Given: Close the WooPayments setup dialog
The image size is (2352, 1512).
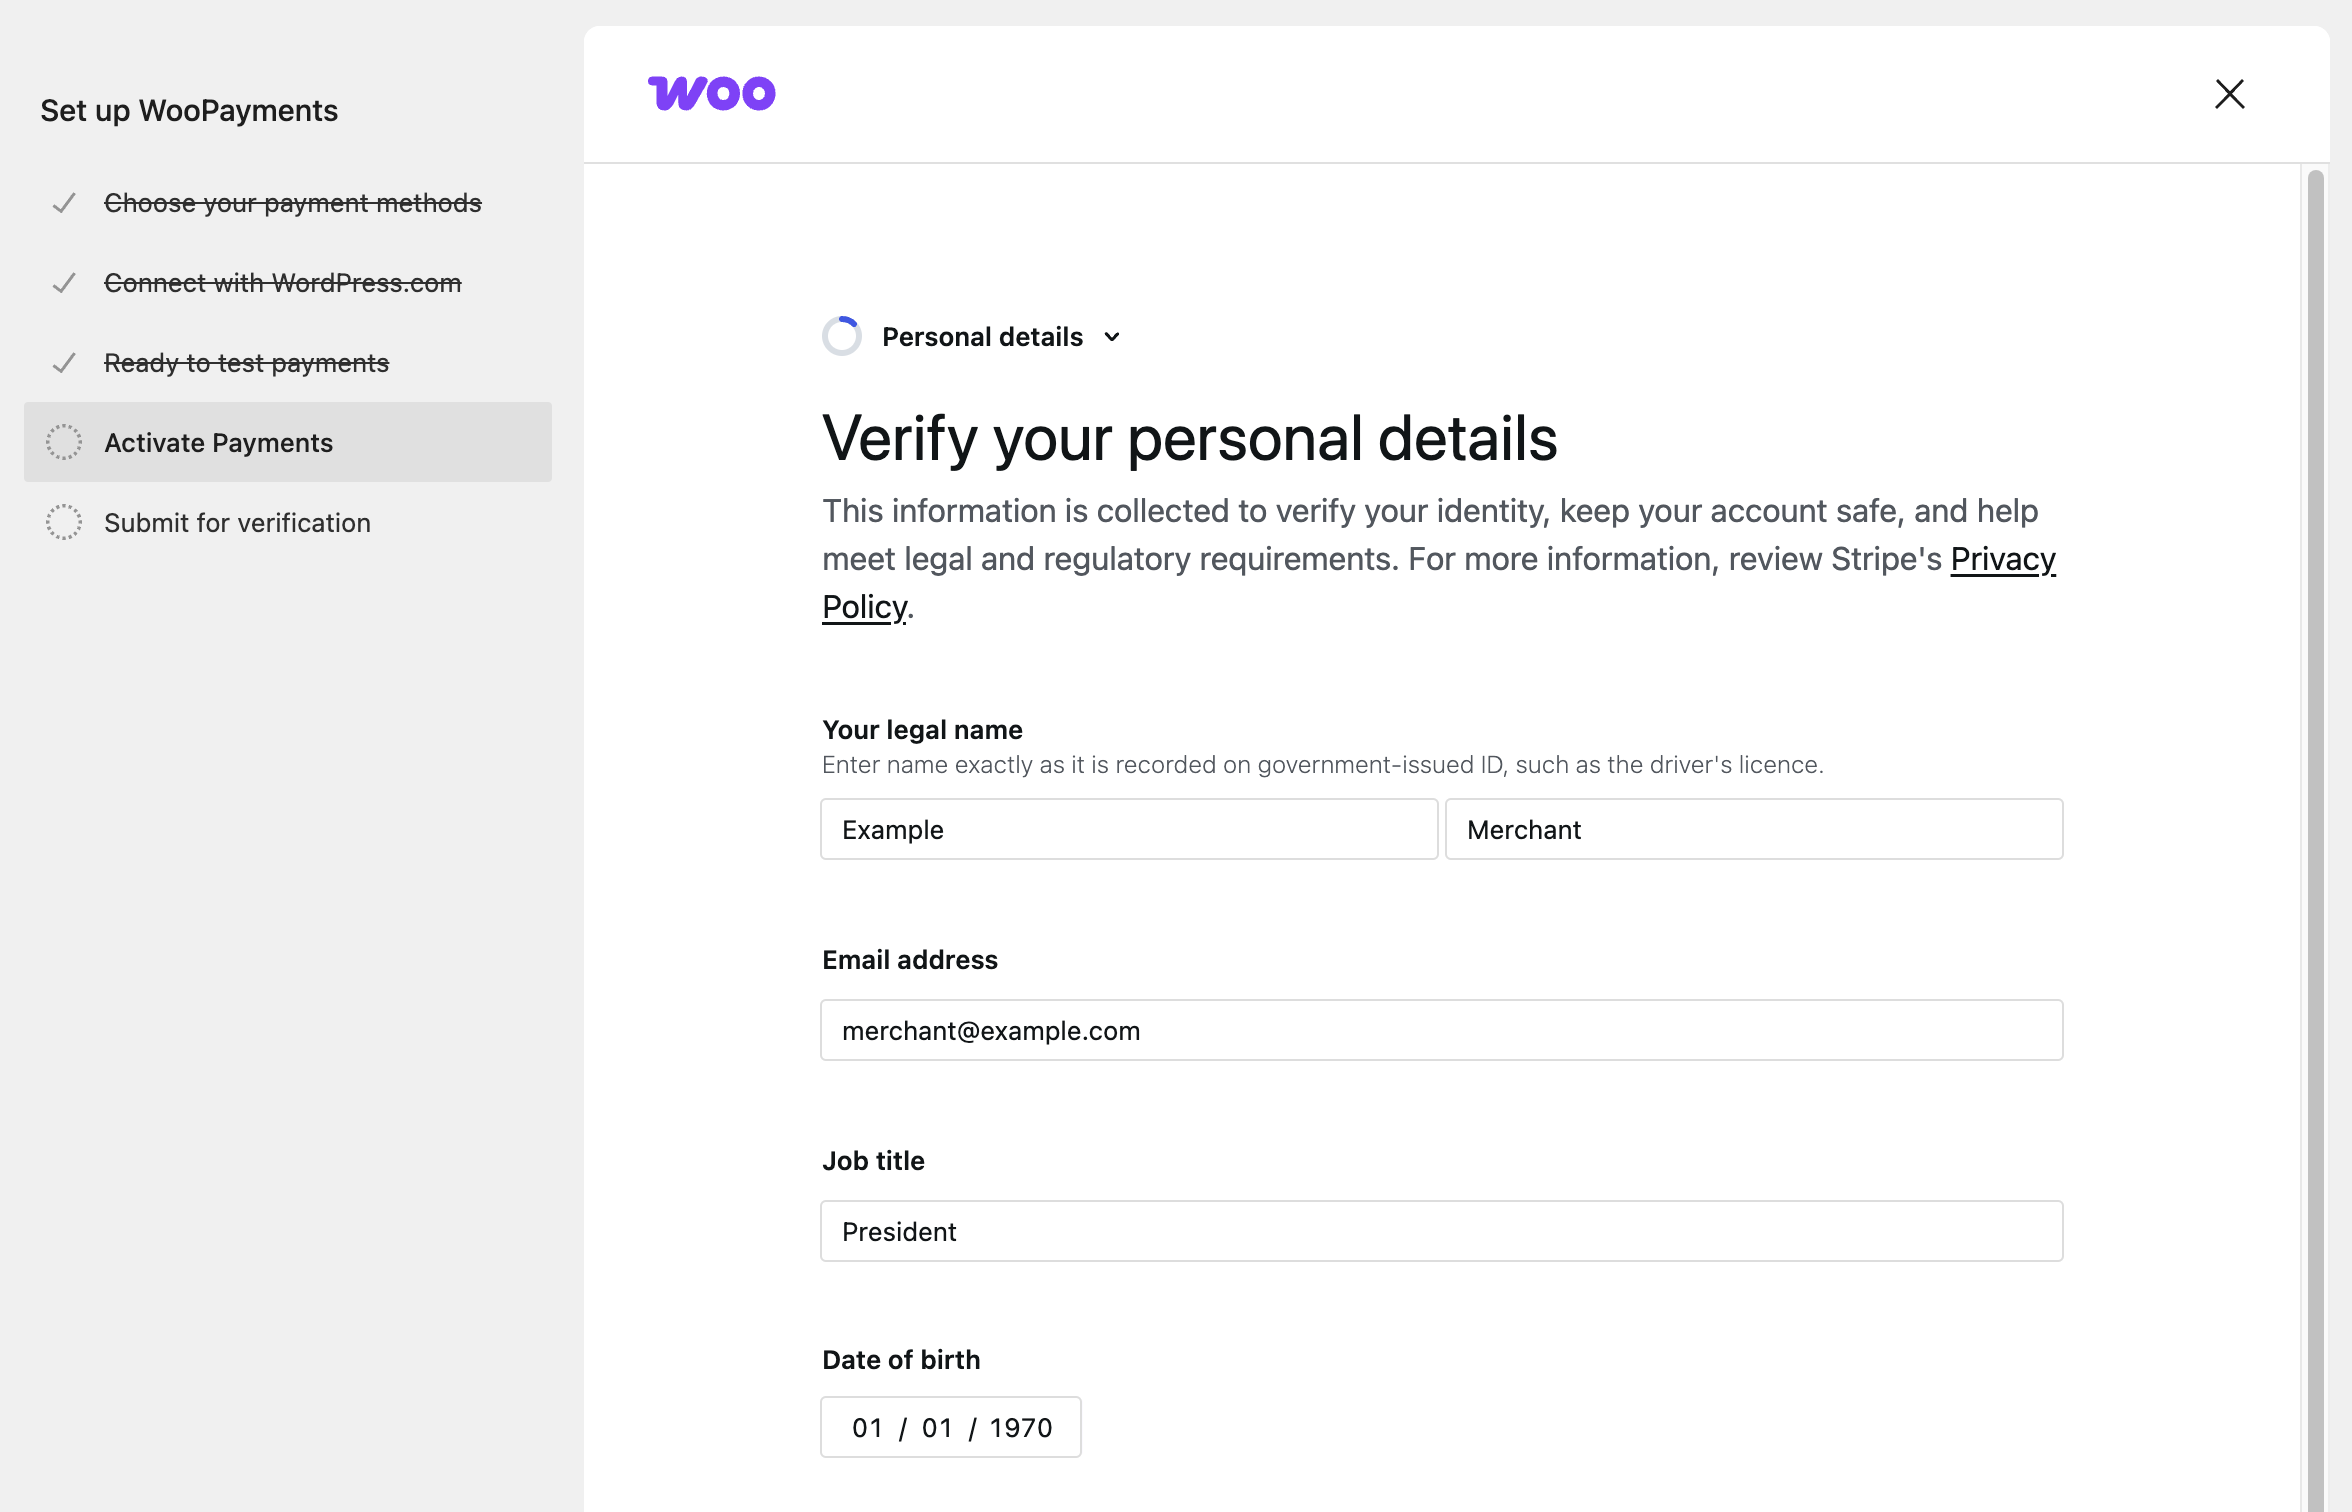Looking at the screenshot, I should pos(2229,94).
